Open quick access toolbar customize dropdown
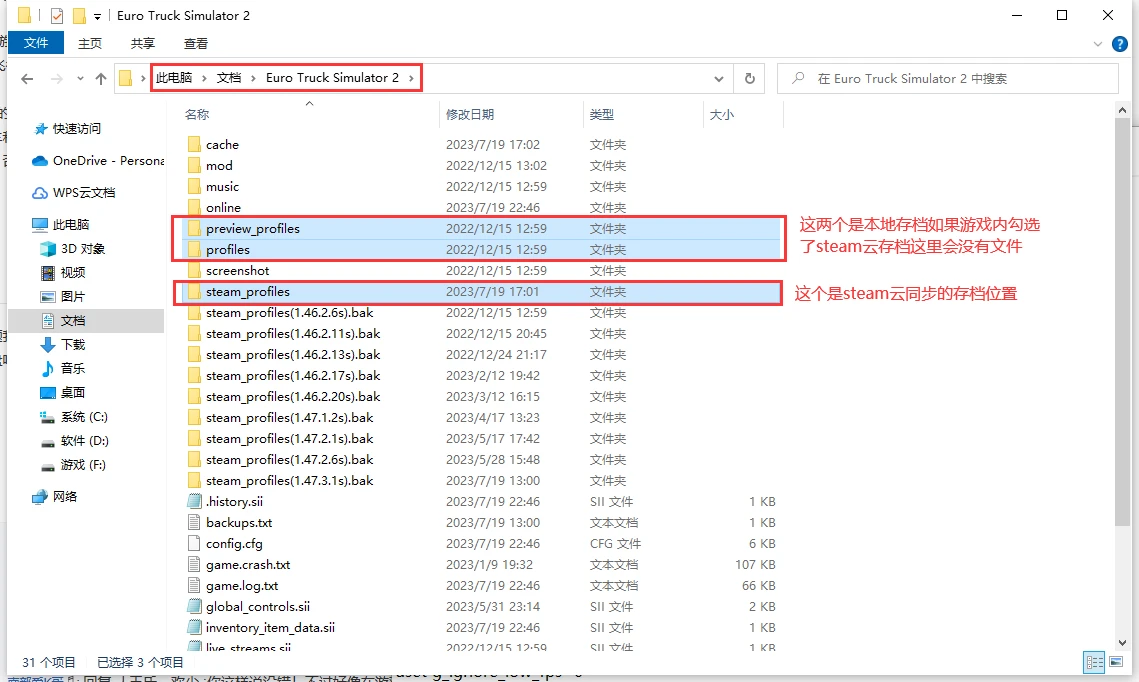1139x682 pixels. pyautogui.click(x=97, y=16)
